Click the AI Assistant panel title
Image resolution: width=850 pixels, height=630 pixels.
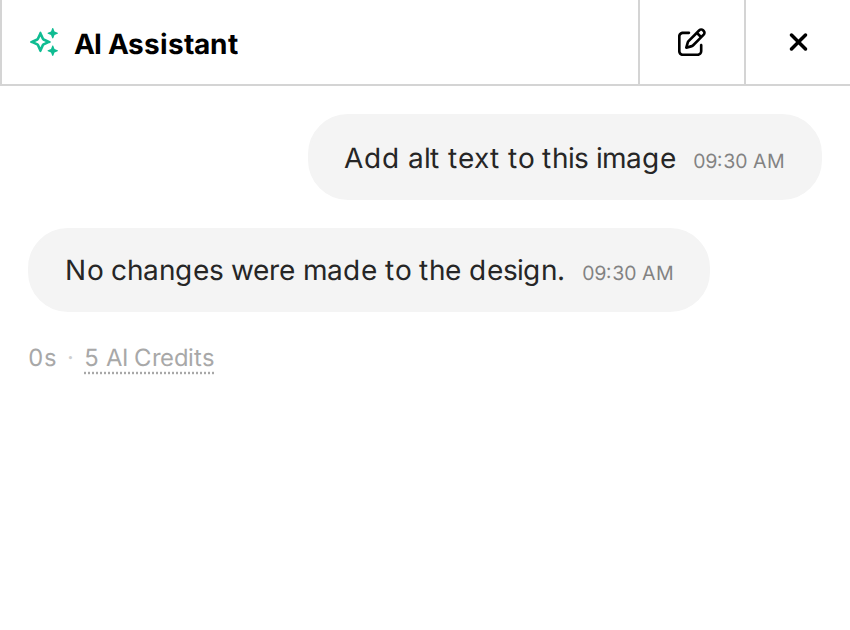coord(156,44)
